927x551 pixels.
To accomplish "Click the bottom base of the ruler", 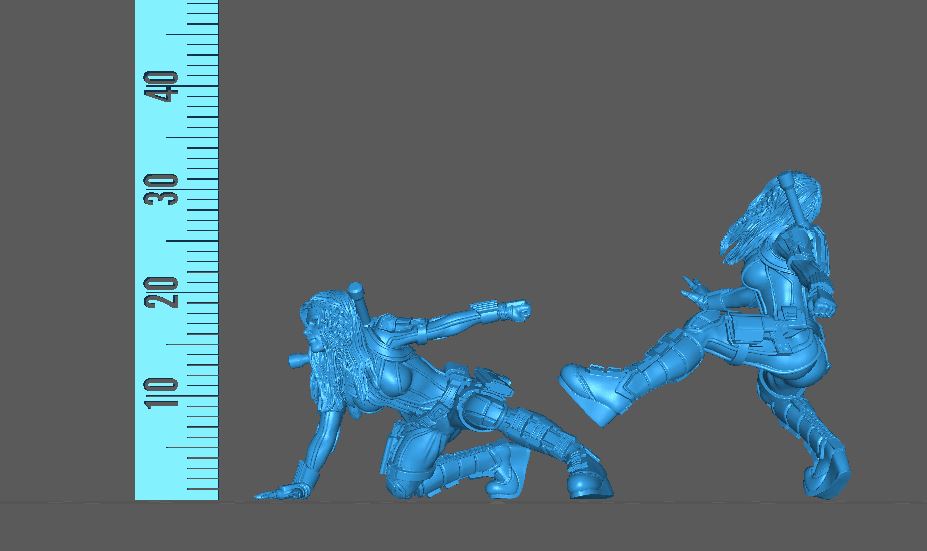I will click(176, 494).
